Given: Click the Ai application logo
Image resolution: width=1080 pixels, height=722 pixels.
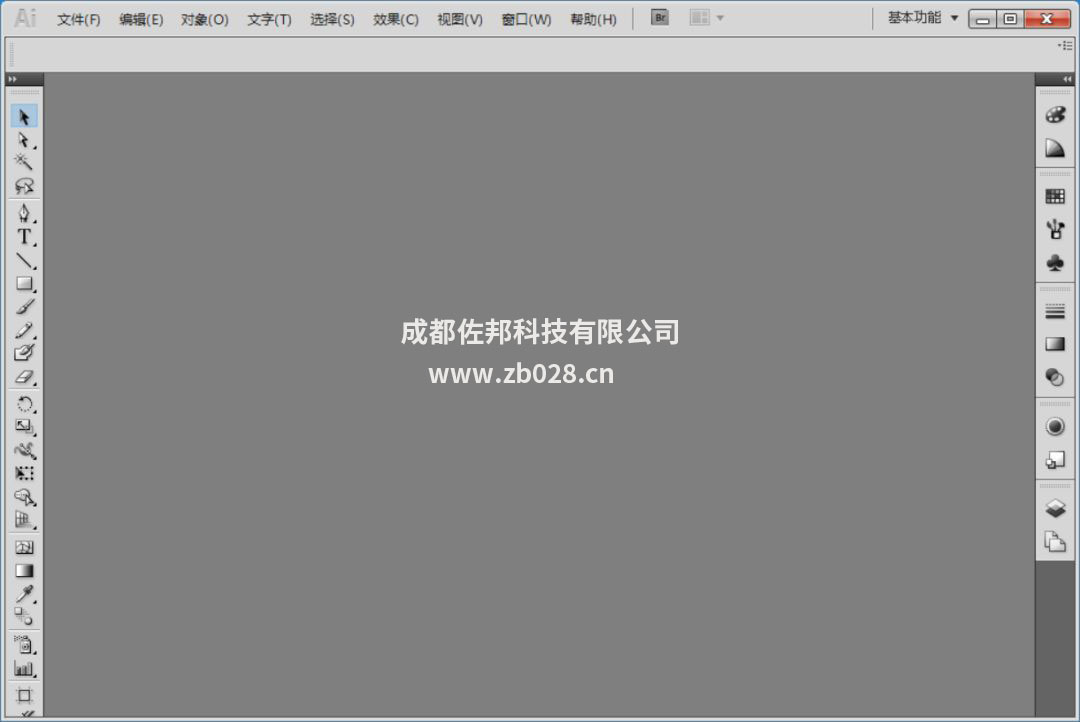Looking at the screenshot, I should 25,18.
